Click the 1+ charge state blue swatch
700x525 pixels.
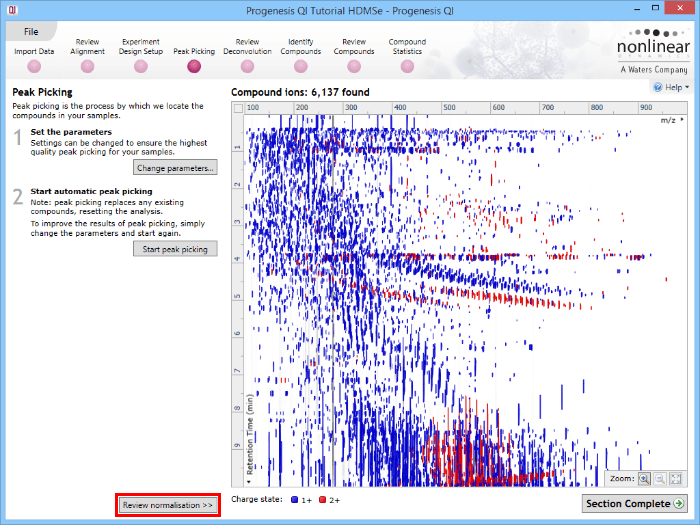point(295,500)
